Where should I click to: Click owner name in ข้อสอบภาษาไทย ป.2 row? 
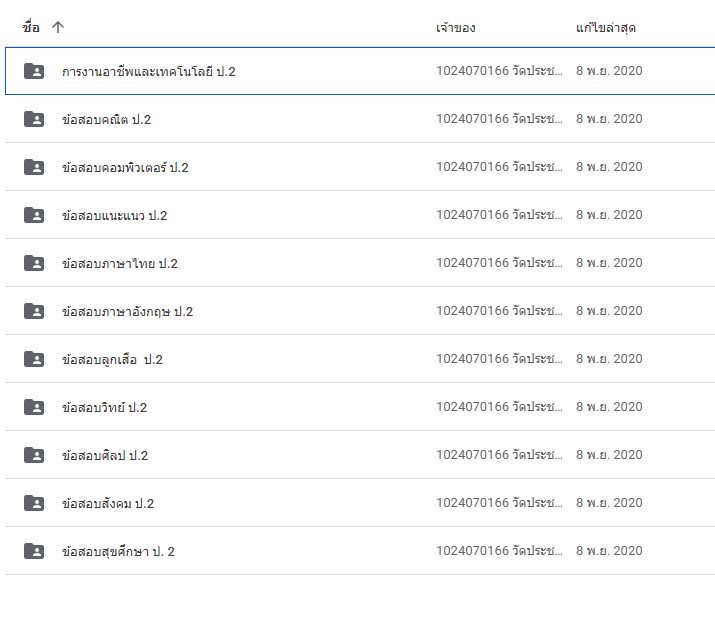click(499, 263)
